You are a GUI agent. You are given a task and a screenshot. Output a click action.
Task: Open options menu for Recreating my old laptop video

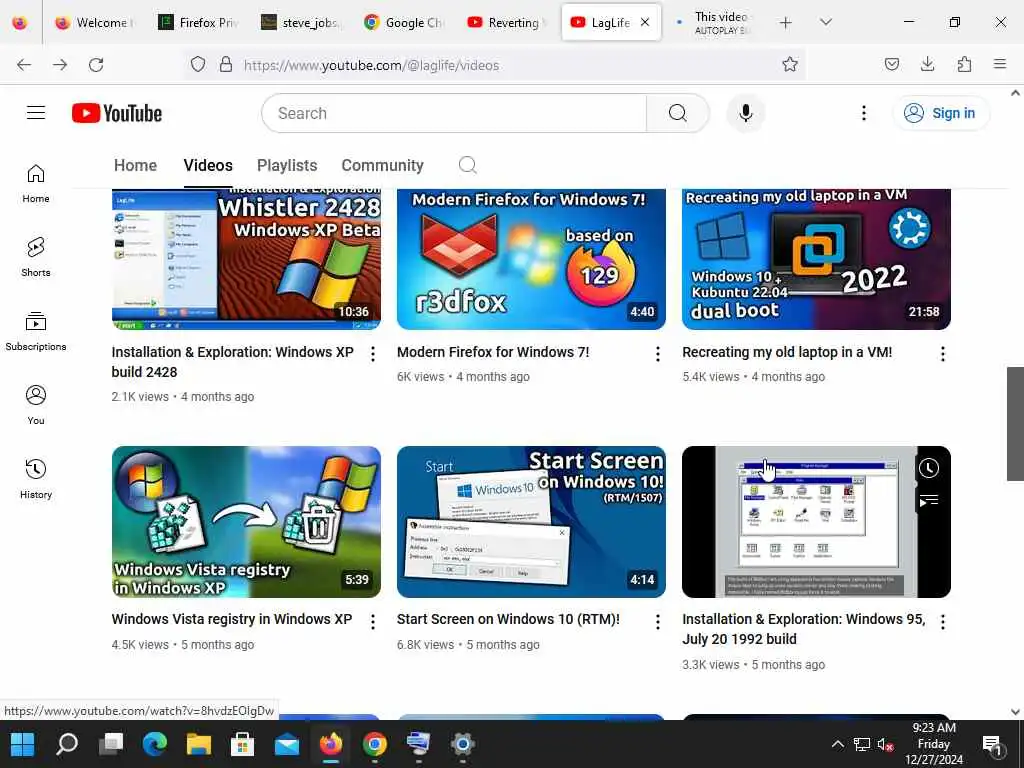point(942,354)
